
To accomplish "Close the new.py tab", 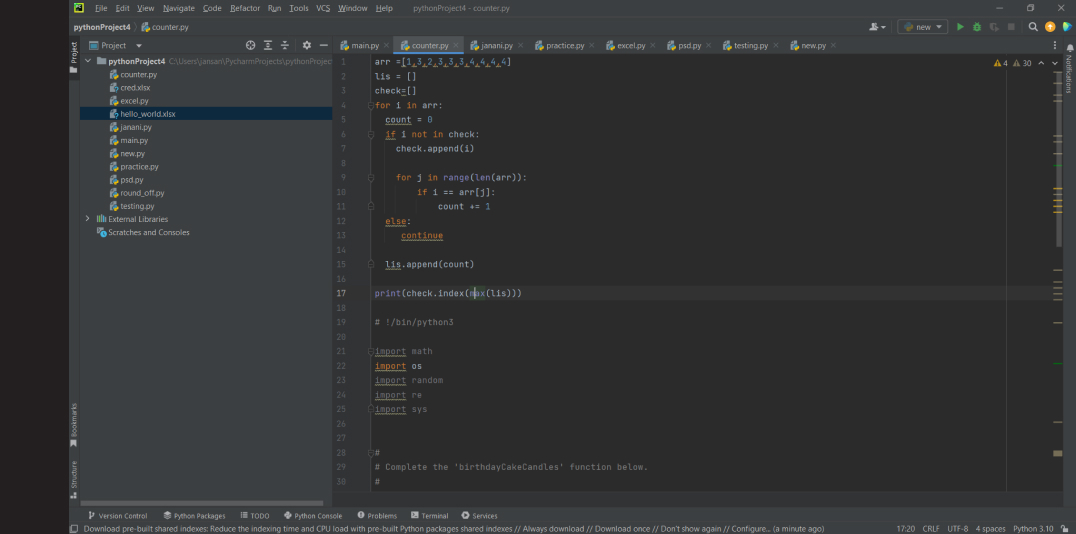I will 833,45.
